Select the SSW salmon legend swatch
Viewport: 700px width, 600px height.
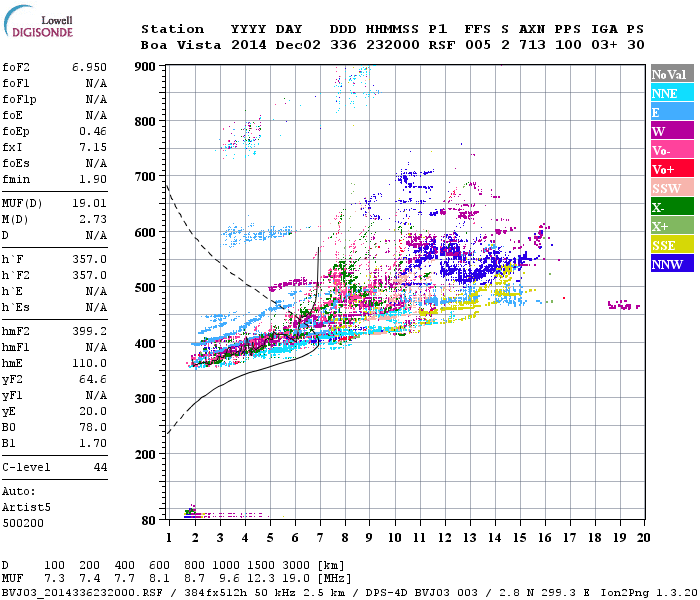coord(672,188)
